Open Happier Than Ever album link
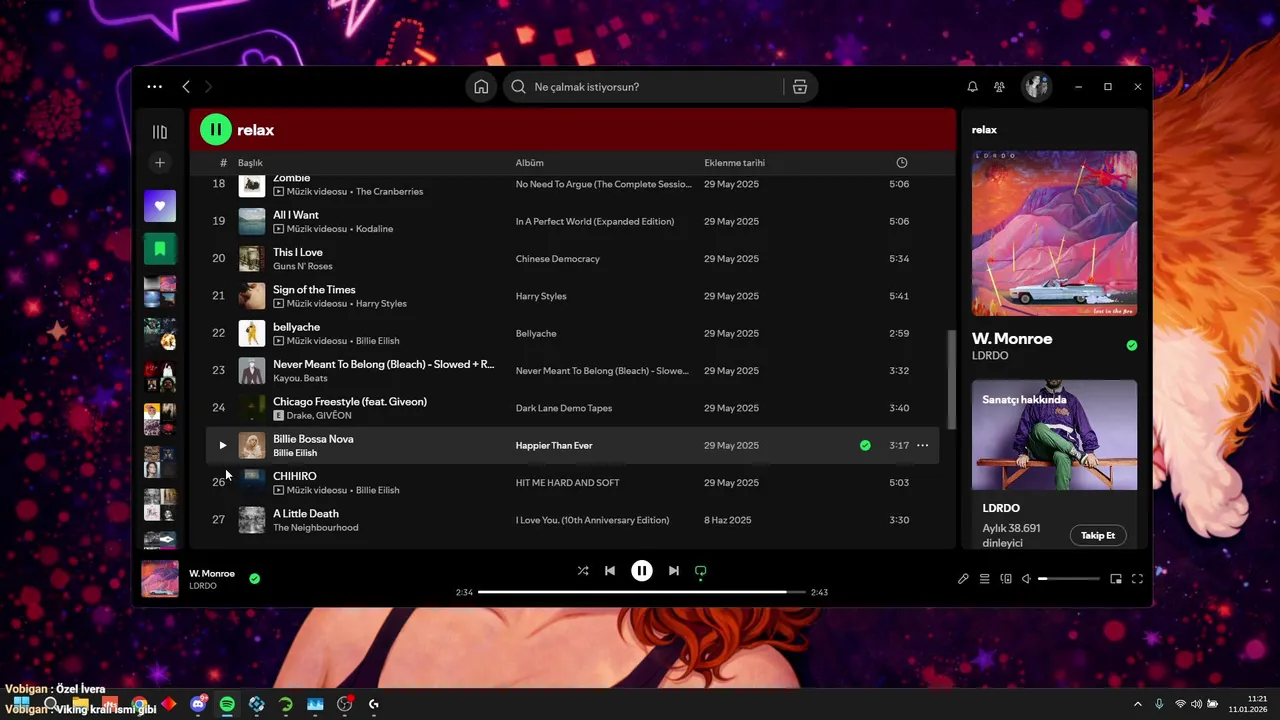Viewport: 1280px width, 720px height. [554, 445]
